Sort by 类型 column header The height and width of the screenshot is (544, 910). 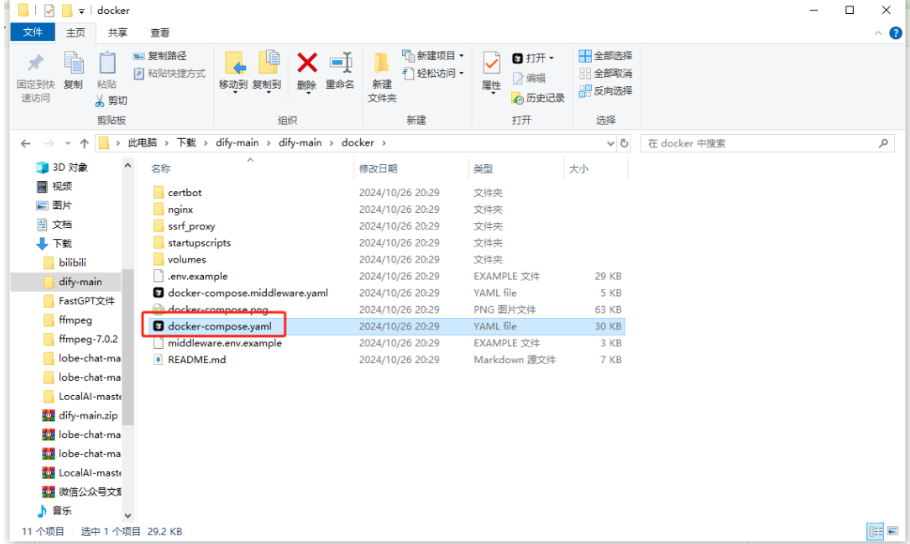tap(483, 169)
